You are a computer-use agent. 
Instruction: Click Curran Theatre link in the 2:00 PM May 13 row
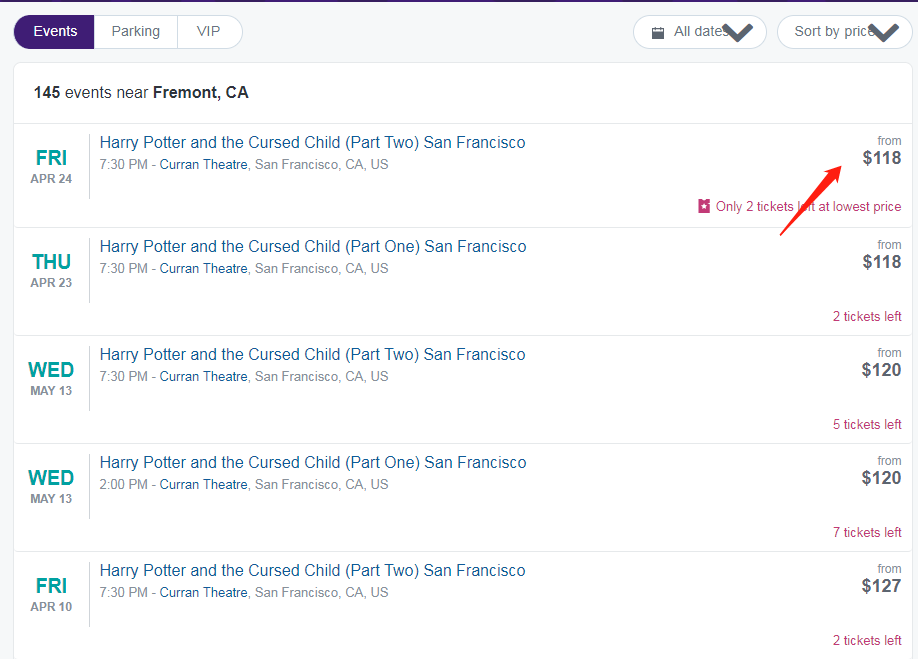(x=204, y=485)
